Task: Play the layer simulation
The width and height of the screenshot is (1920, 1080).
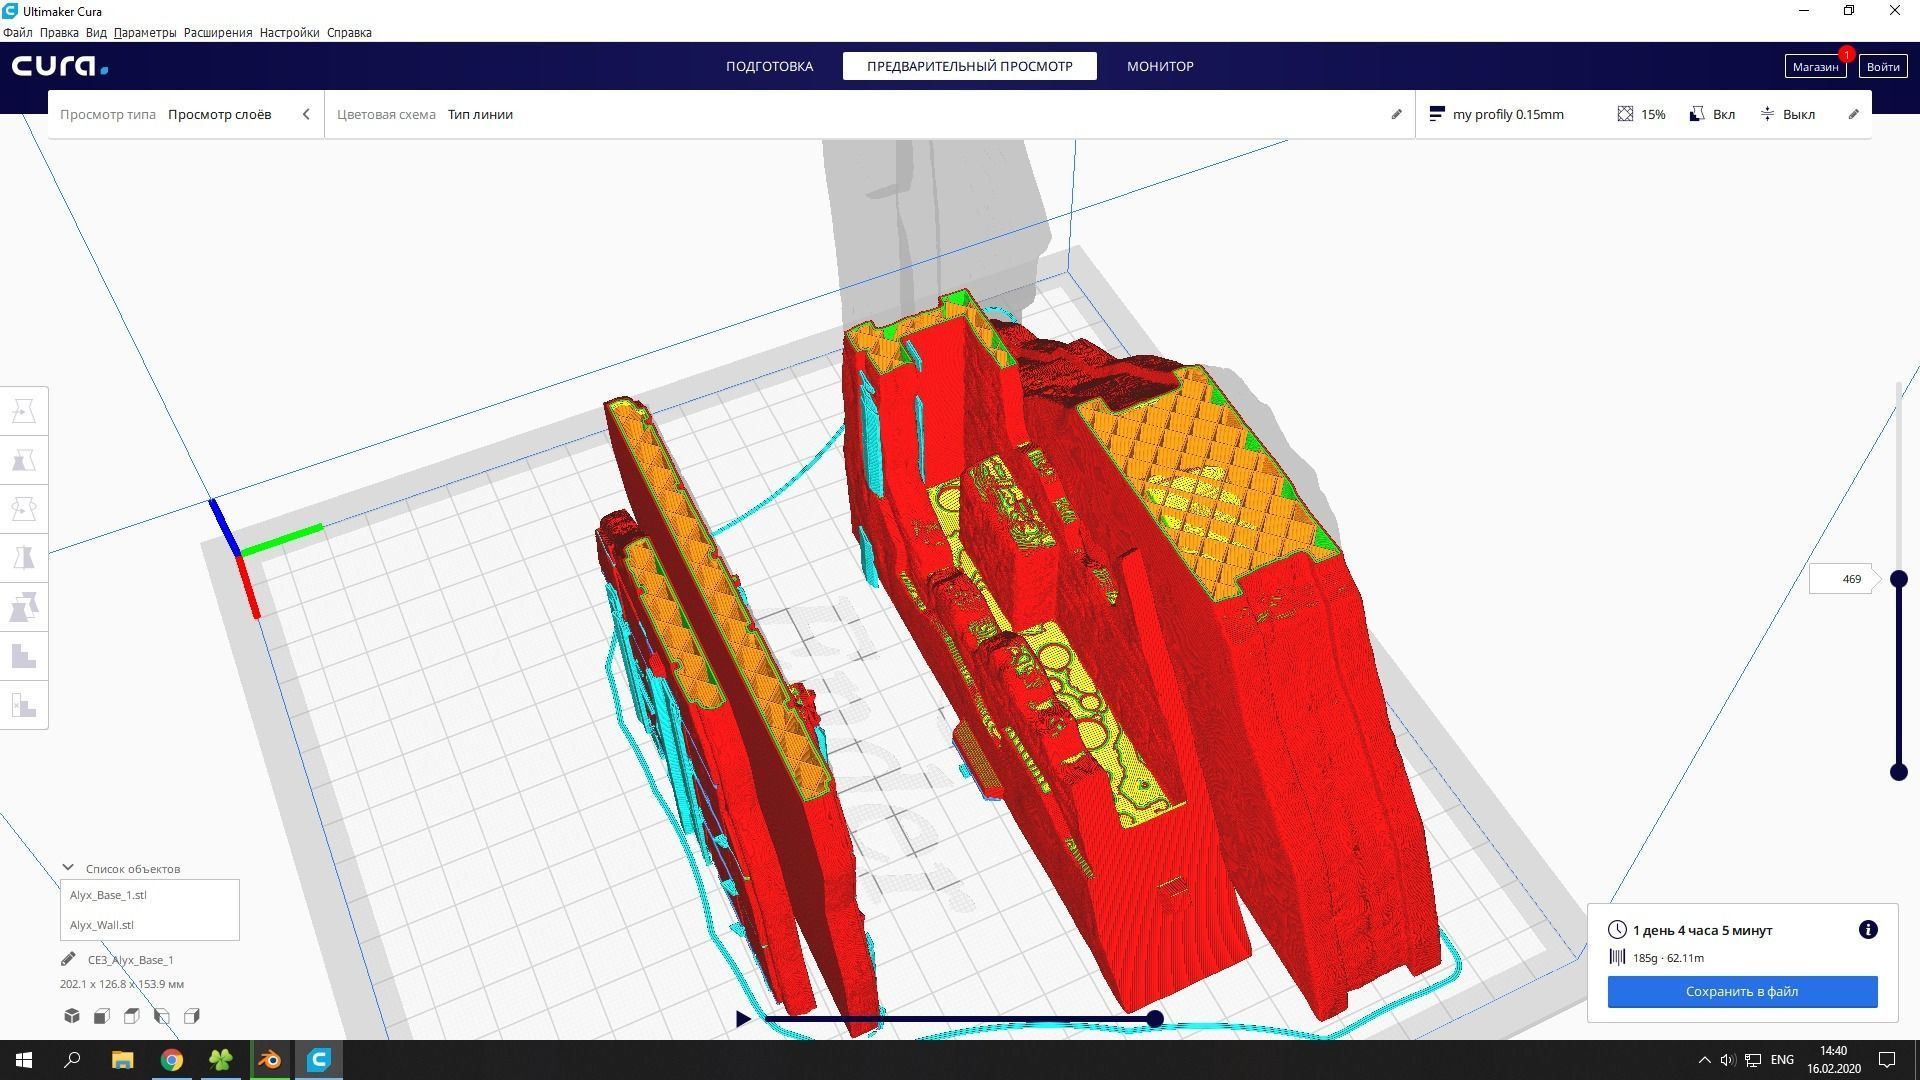Action: pos(743,1019)
